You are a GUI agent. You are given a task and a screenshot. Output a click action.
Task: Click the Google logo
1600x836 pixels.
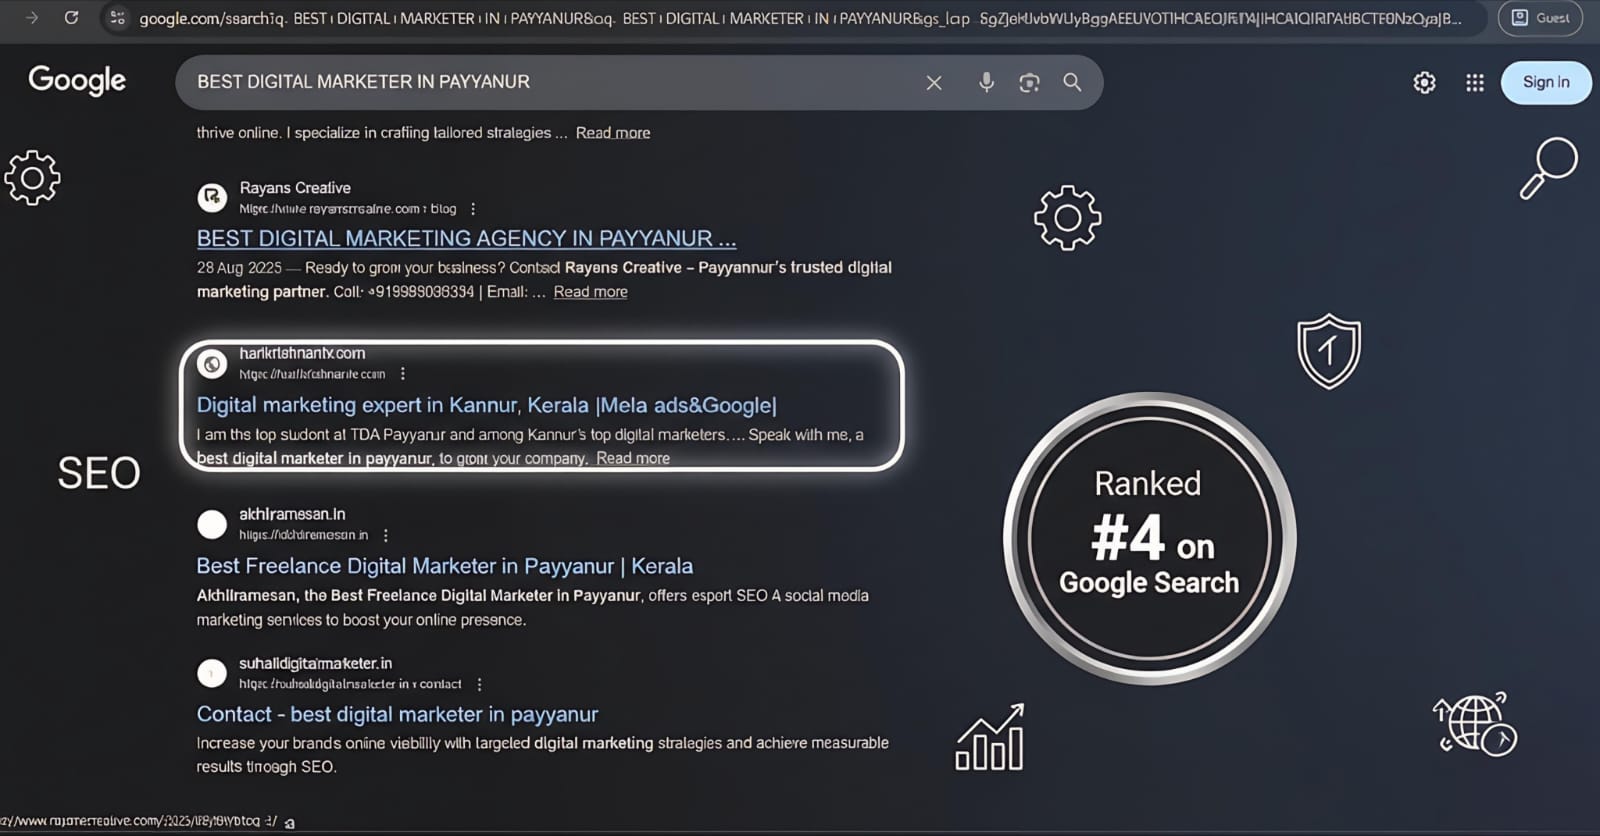[x=77, y=80]
